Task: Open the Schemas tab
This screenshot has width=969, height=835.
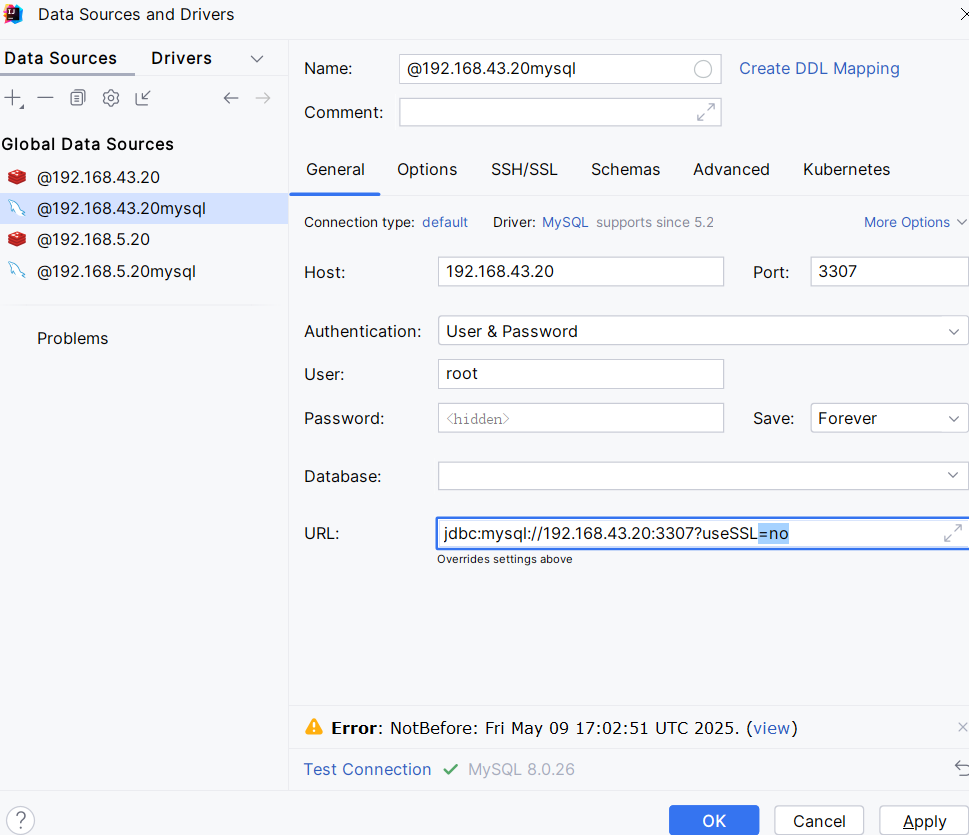Action: 625,169
